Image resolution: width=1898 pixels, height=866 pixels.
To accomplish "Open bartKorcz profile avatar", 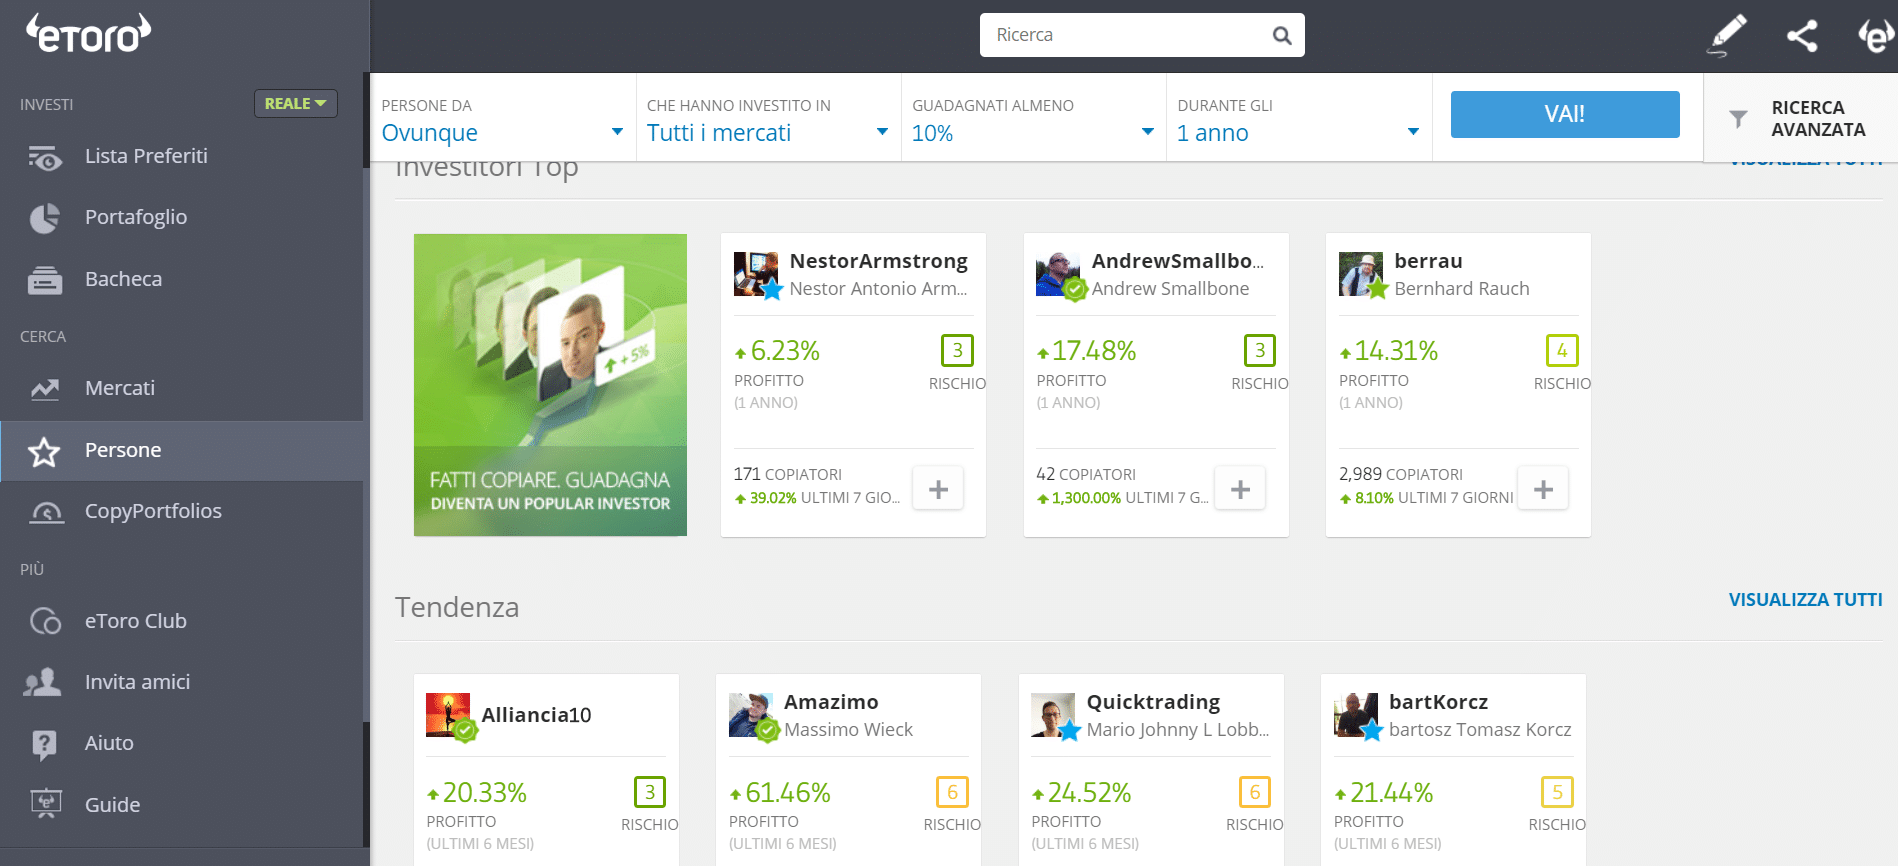I will pyautogui.click(x=1356, y=715).
